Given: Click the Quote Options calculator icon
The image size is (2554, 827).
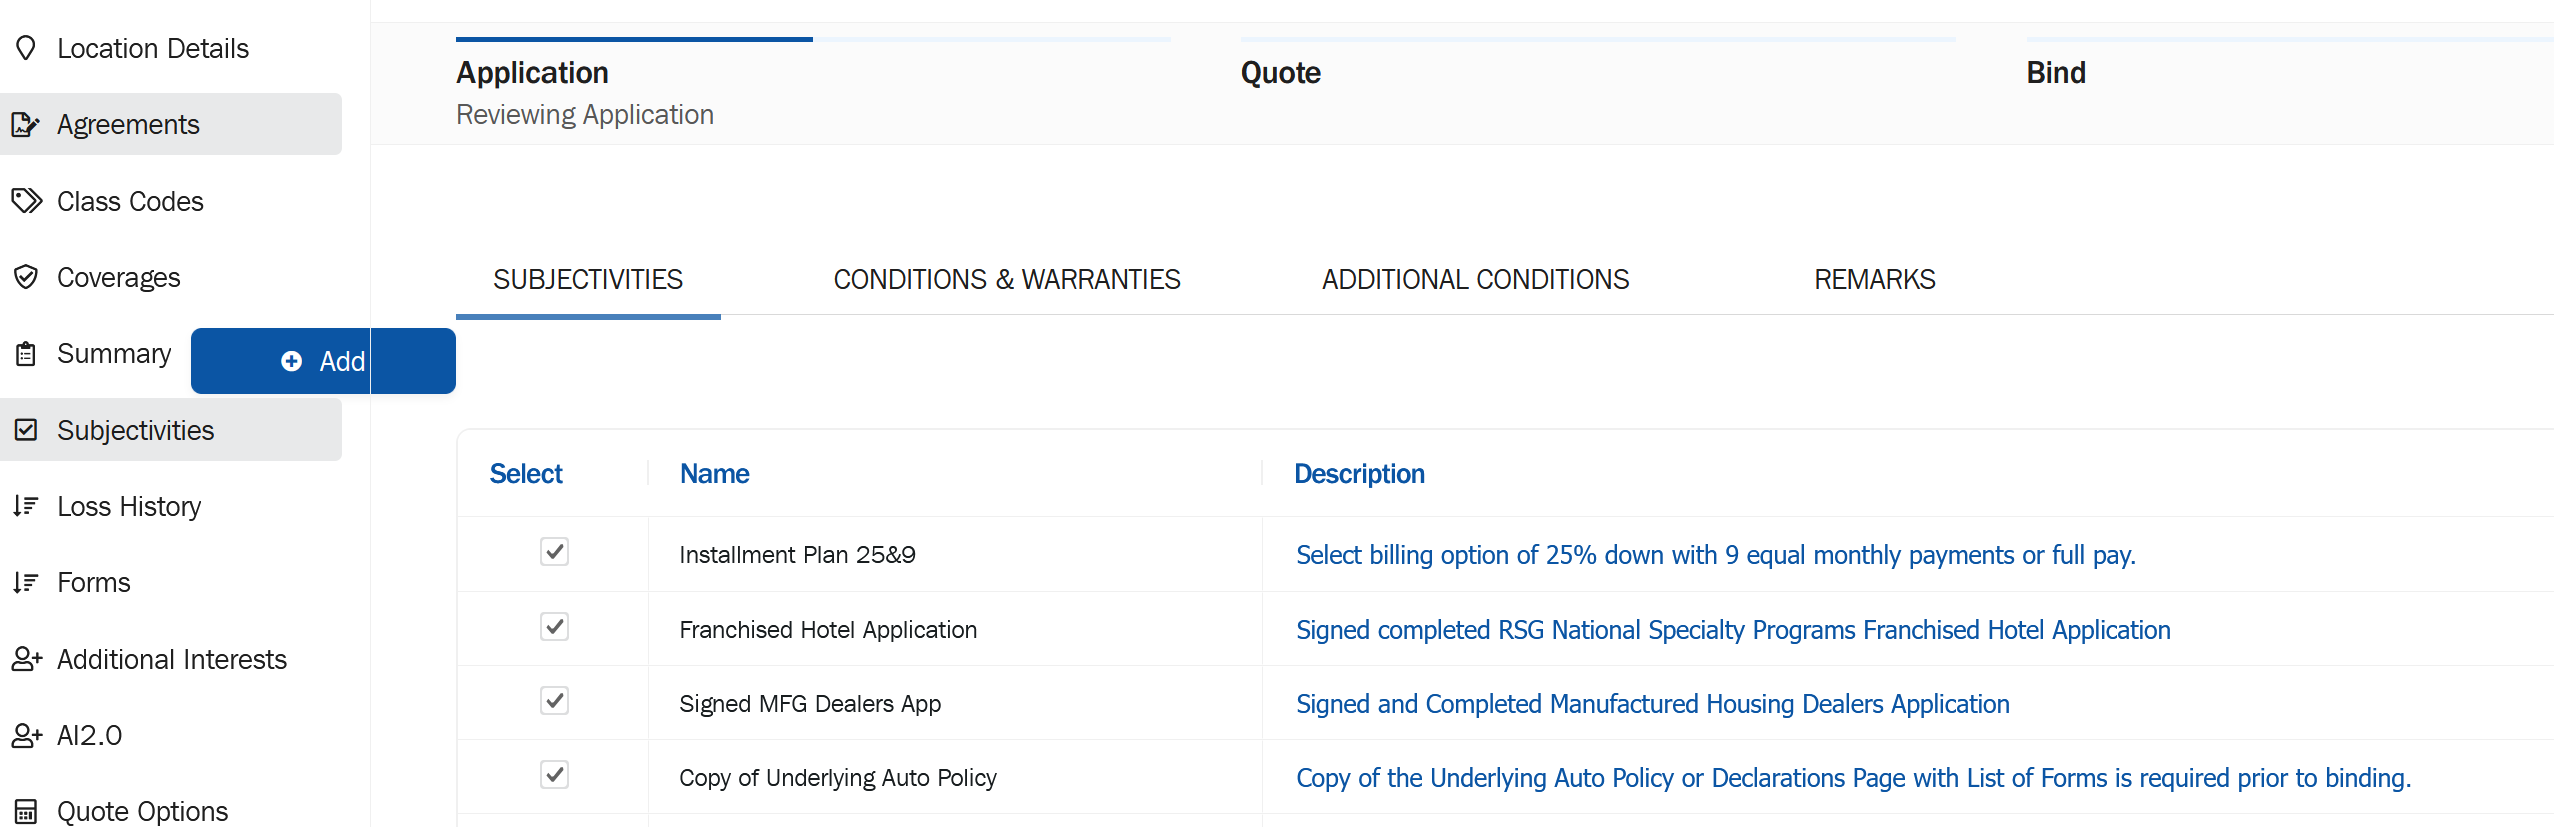Looking at the screenshot, I should (x=26, y=811).
